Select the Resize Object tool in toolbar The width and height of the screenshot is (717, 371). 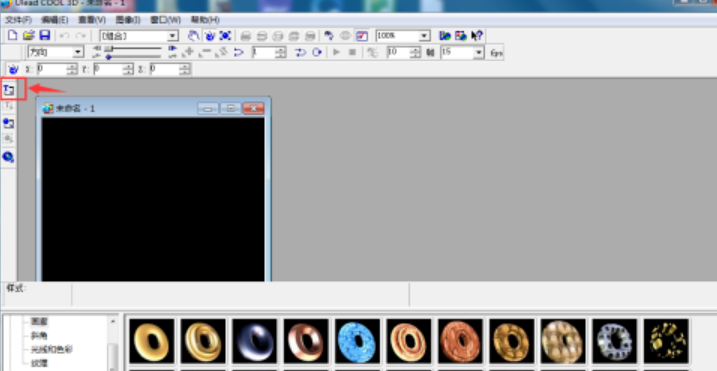pos(225,36)
